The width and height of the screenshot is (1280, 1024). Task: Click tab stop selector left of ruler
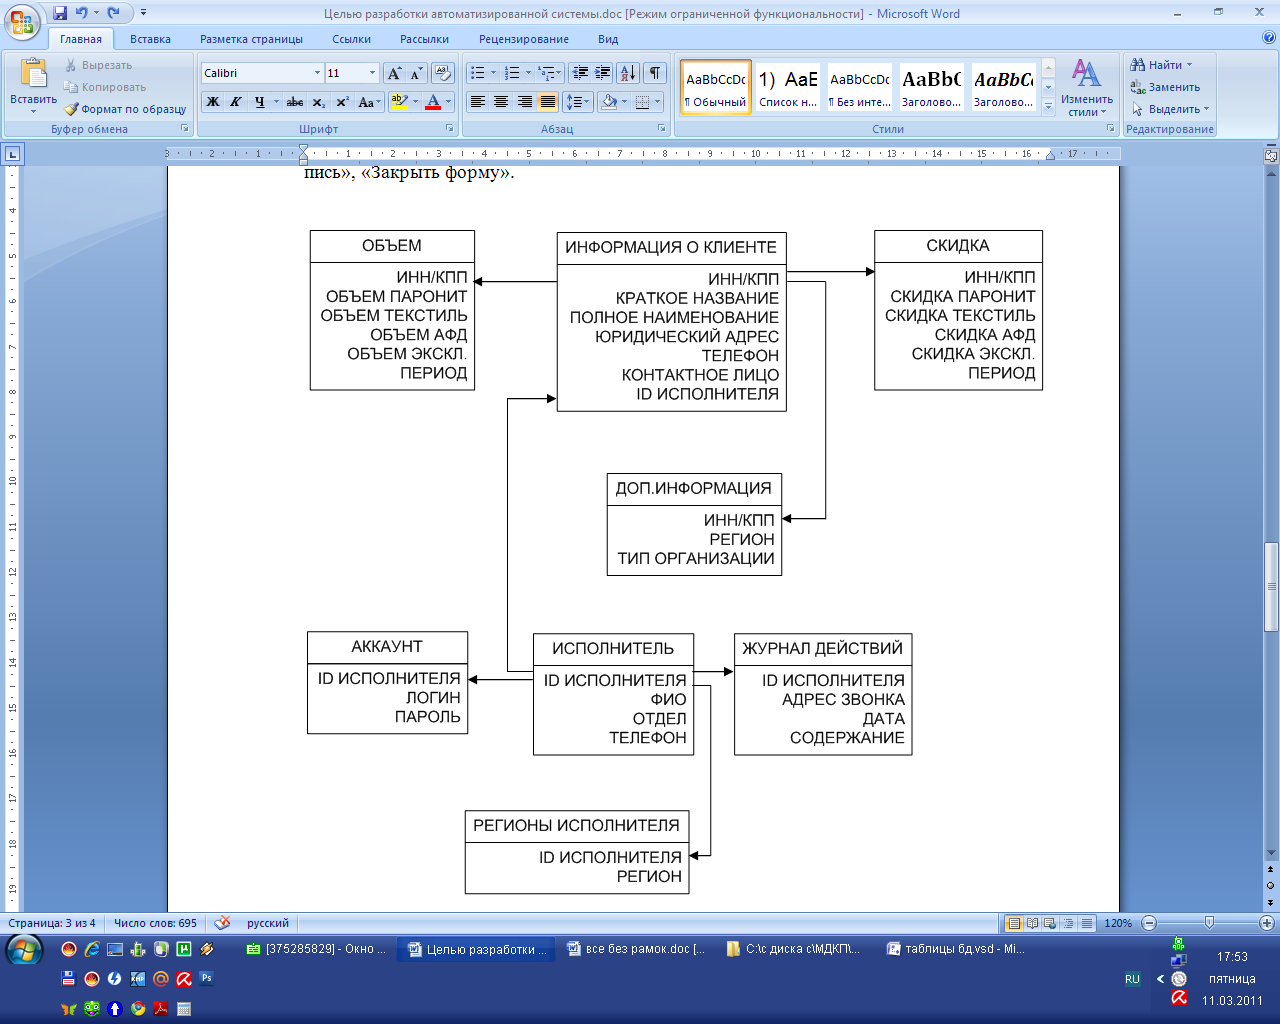click(12, 154)
